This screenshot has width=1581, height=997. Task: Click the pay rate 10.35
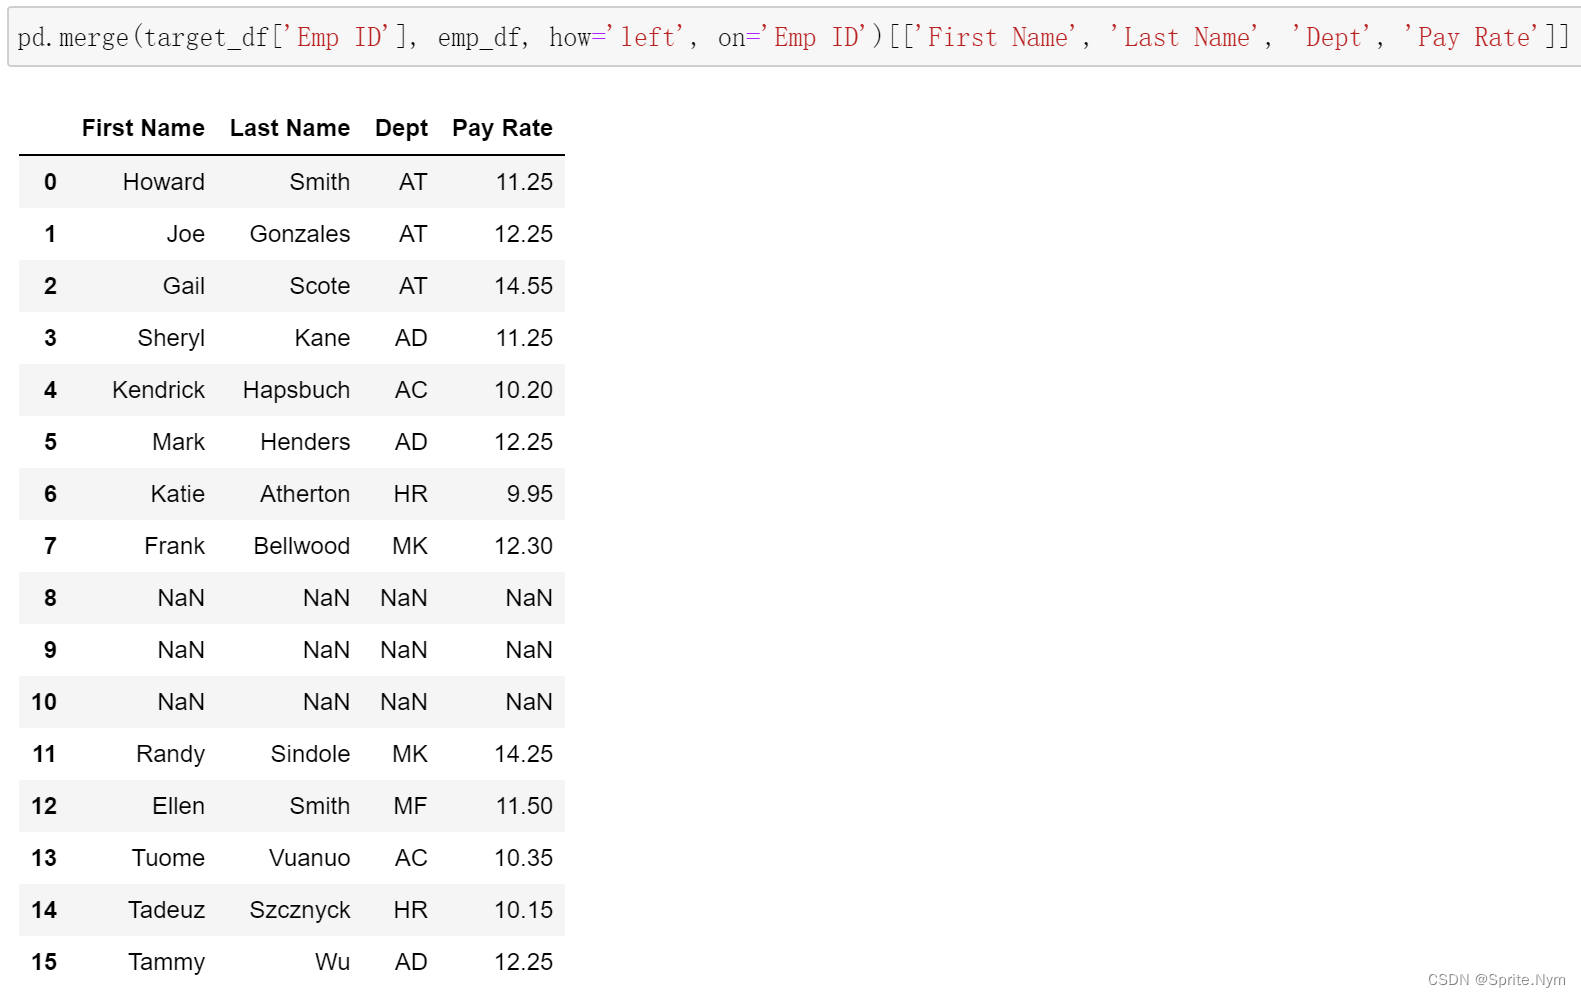click(x=524, y=858)
